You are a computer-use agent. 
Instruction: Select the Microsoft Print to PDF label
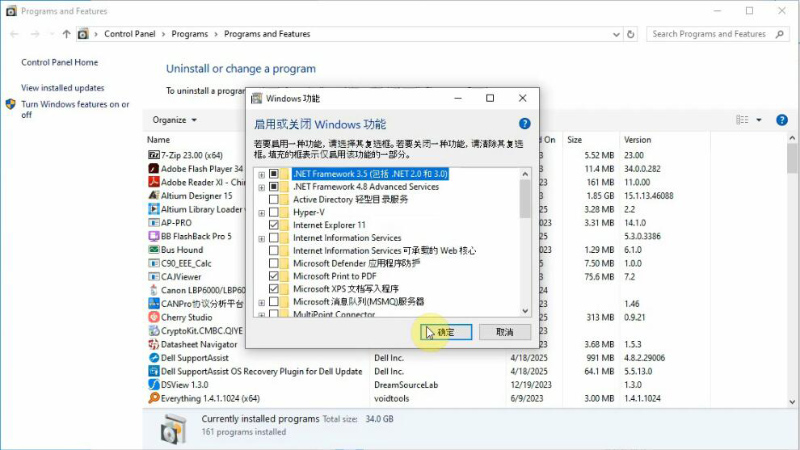(335, 276)
